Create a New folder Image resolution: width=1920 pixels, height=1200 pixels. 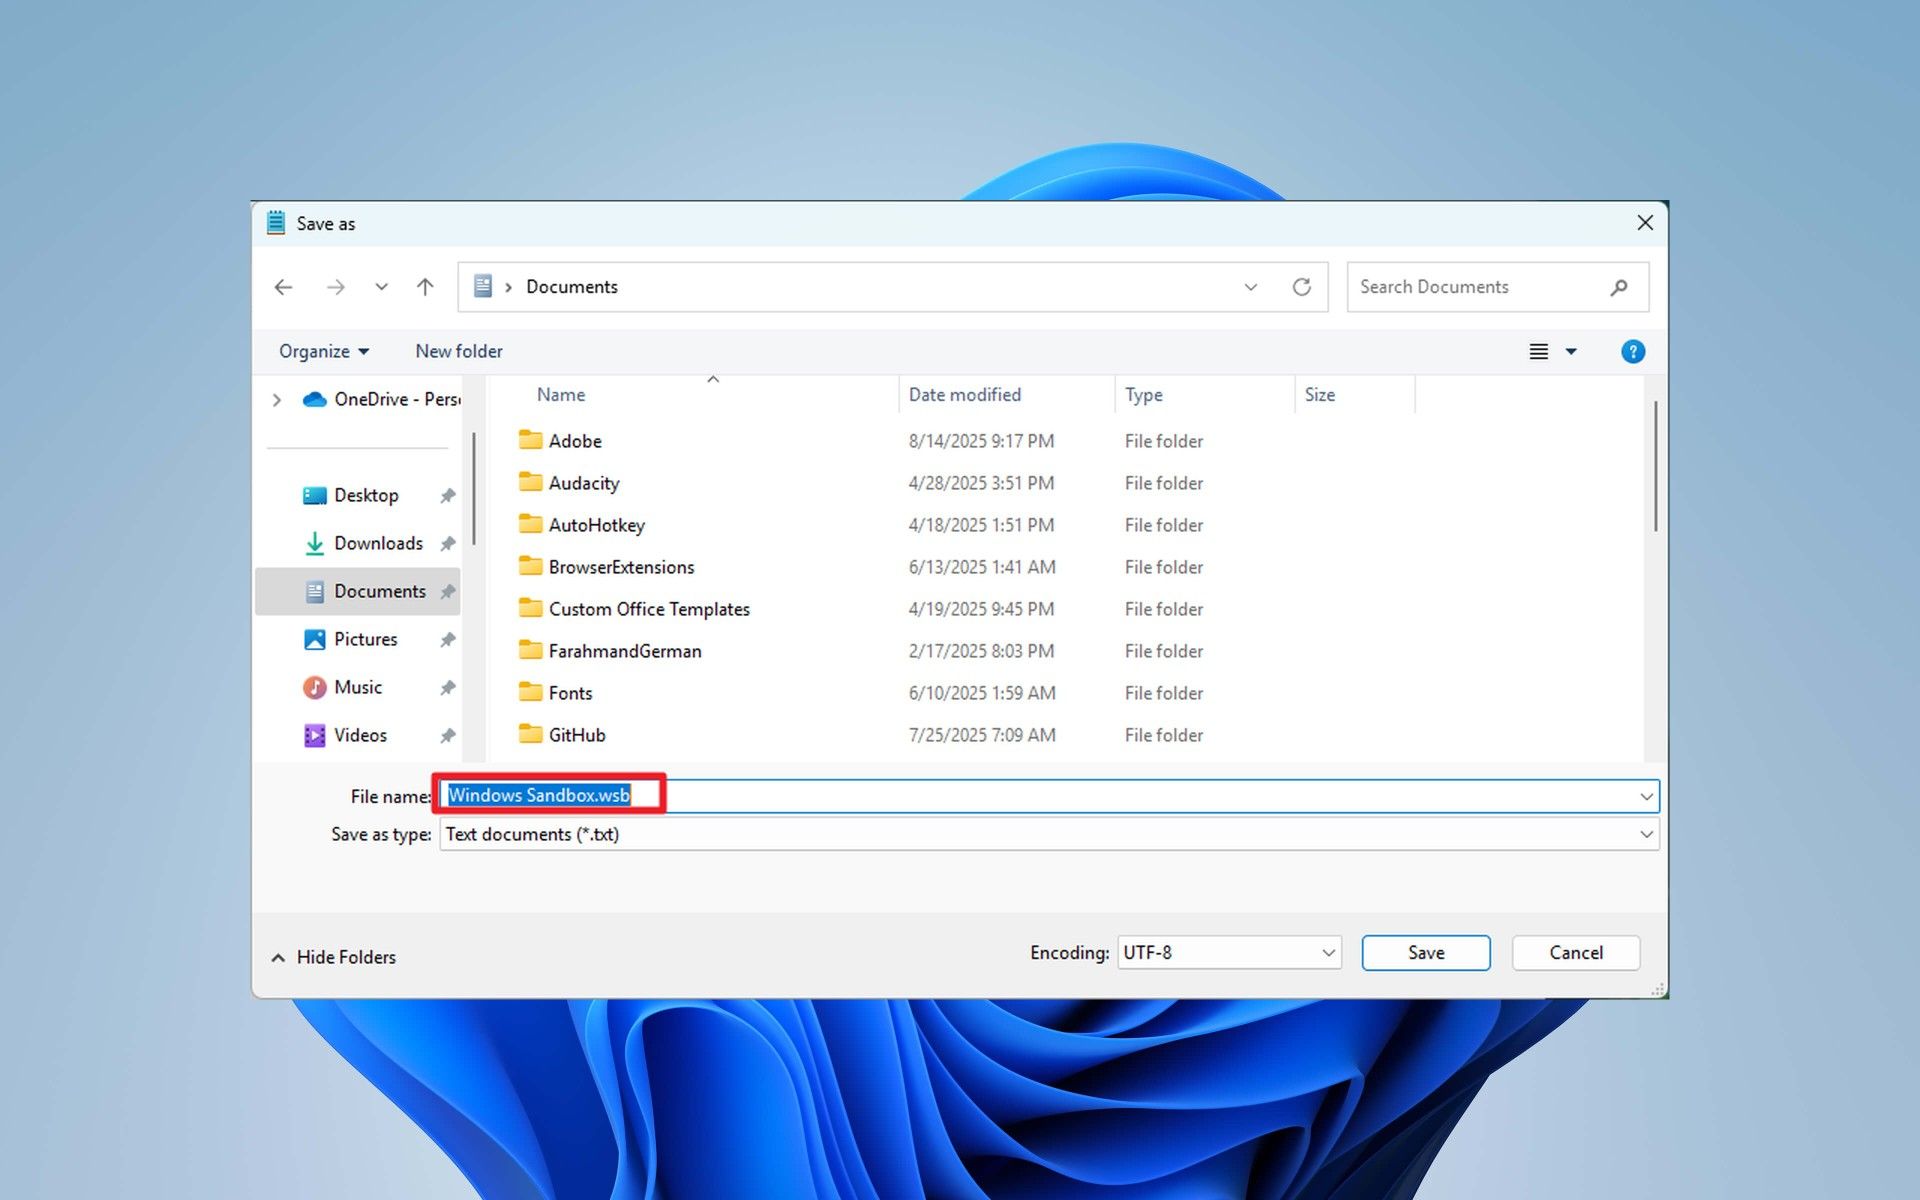(x=459, y=351)
